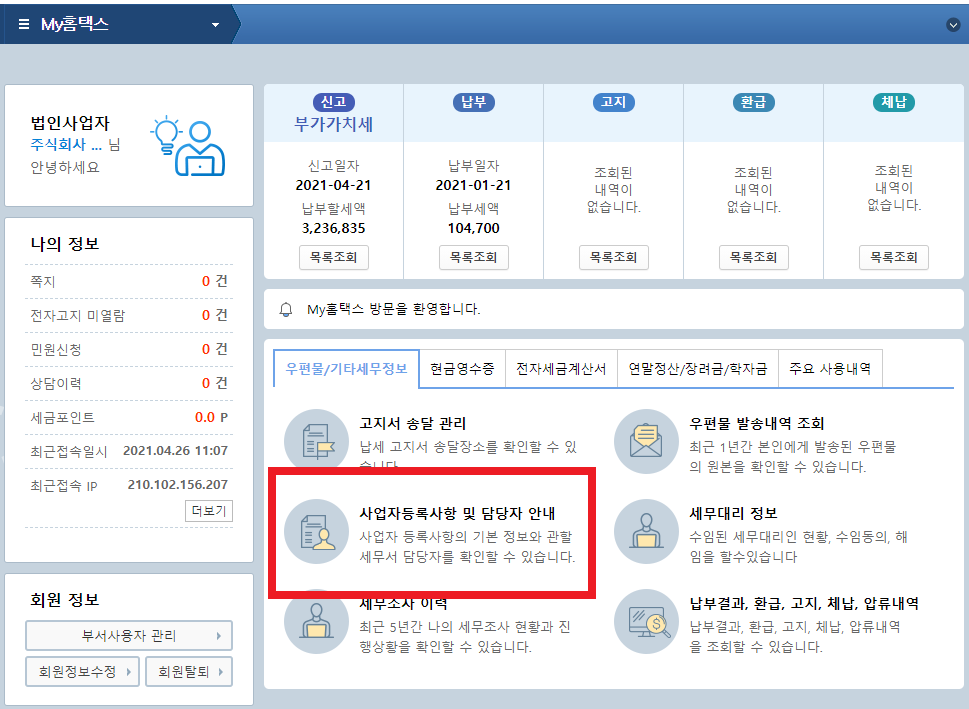Screen dimensions: 969x709
Task: Open 목록조회 under 고지 column
Action: tap(614, 257)
